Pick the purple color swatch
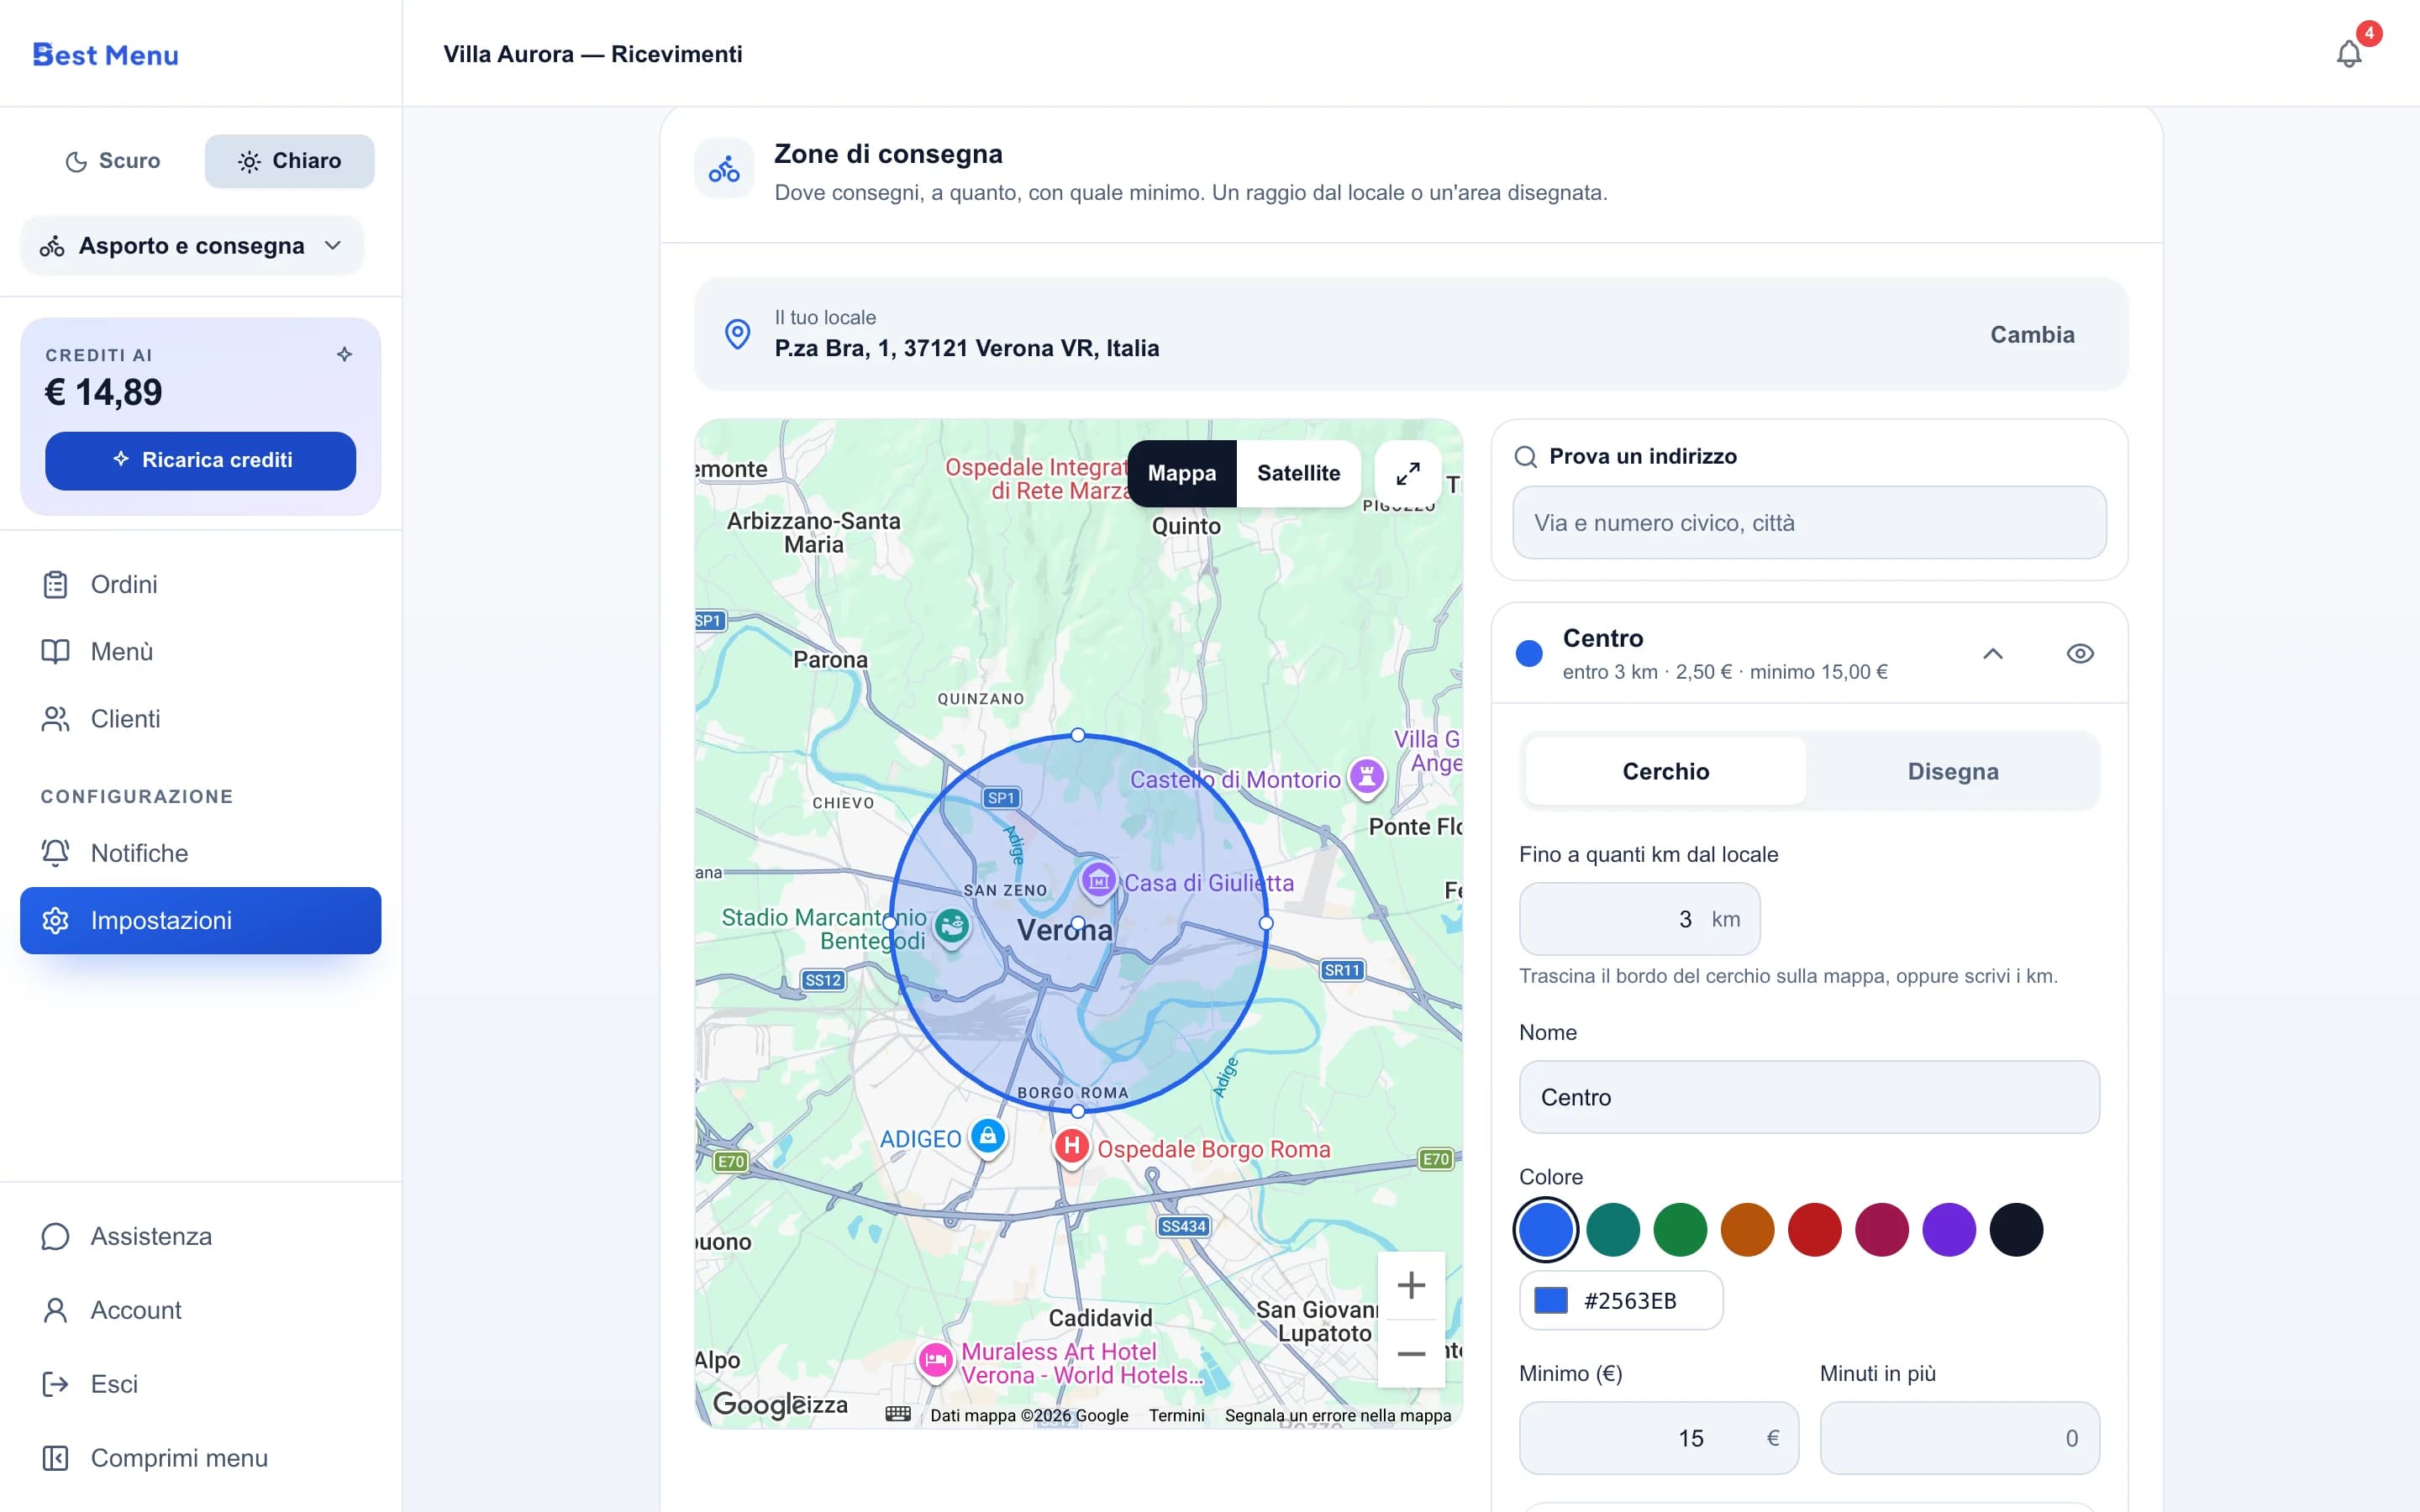Viewport: 2420px width, 1512px height. tap(1948, 1229)
